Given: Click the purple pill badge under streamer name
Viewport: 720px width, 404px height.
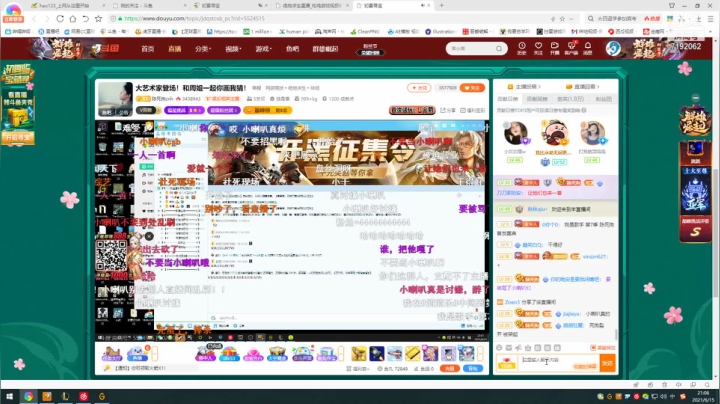Looking at the screenshot, I should 184,110.
